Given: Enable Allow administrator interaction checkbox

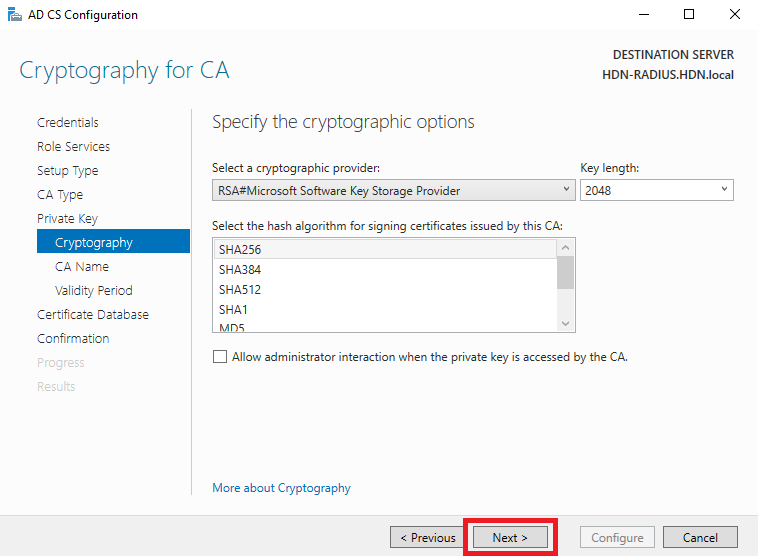Looking at the screenshot, I should click(x=220, y=357).
